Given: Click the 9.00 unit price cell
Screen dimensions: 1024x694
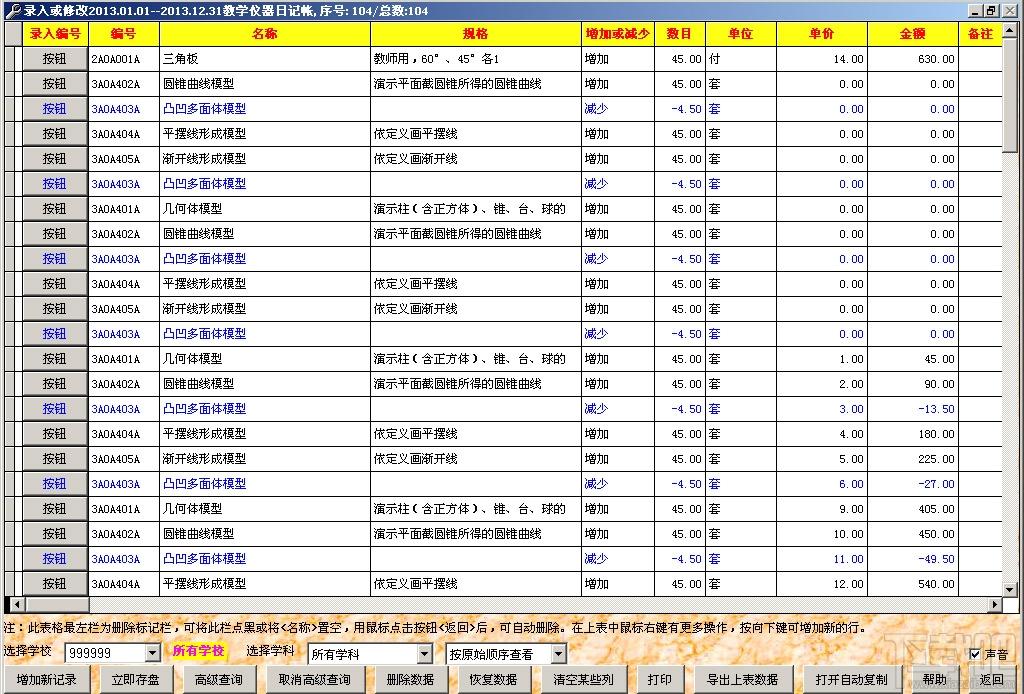Looking at the screenshot, I should point(822,509).
